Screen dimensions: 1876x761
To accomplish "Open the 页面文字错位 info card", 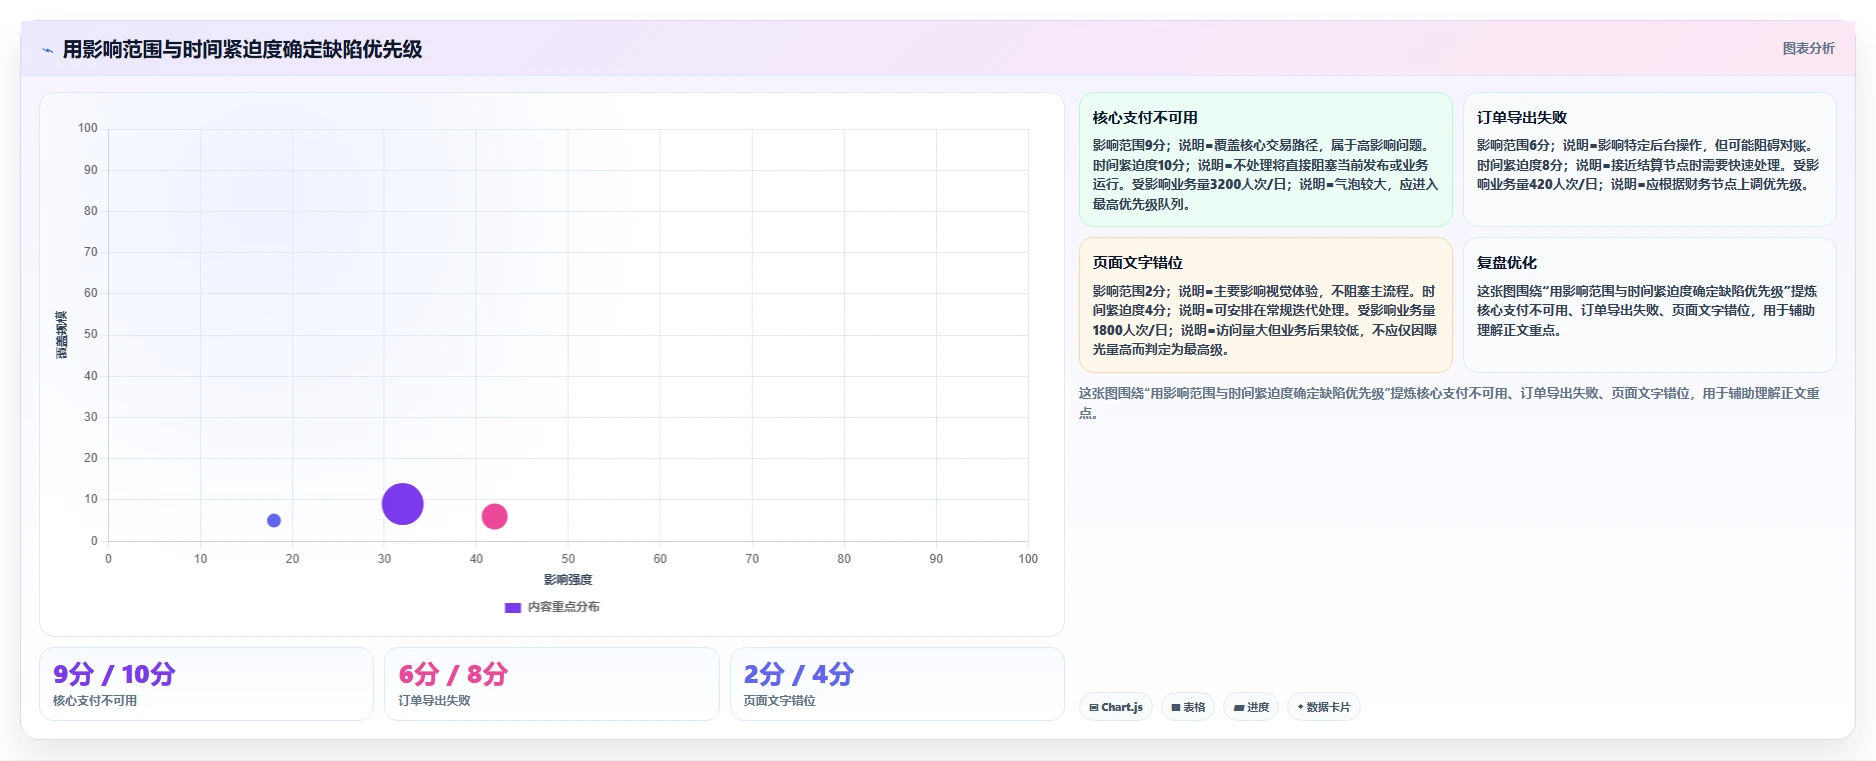I will click(1265, 305).
